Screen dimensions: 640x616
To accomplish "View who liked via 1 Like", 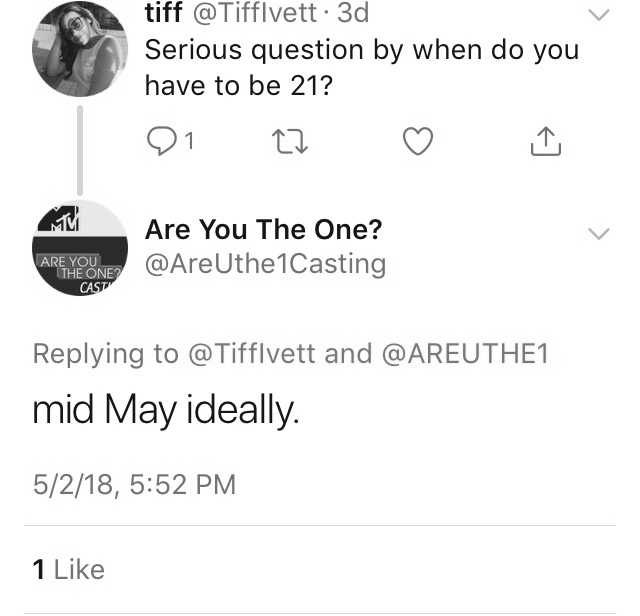I will point(69,569).
